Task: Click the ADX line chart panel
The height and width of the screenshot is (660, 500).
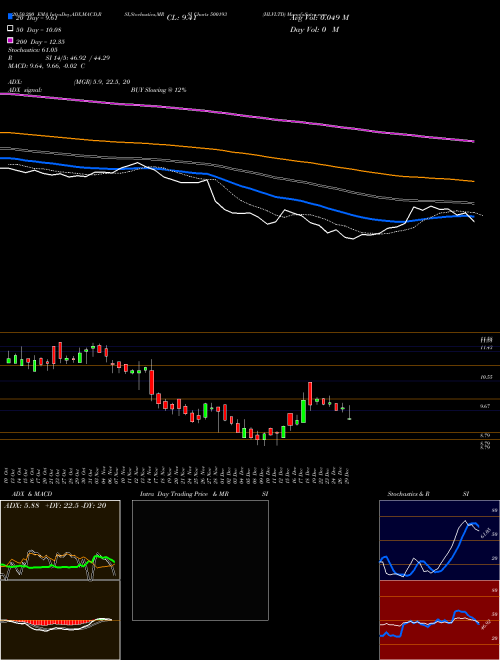Action: tap(60, 540)
